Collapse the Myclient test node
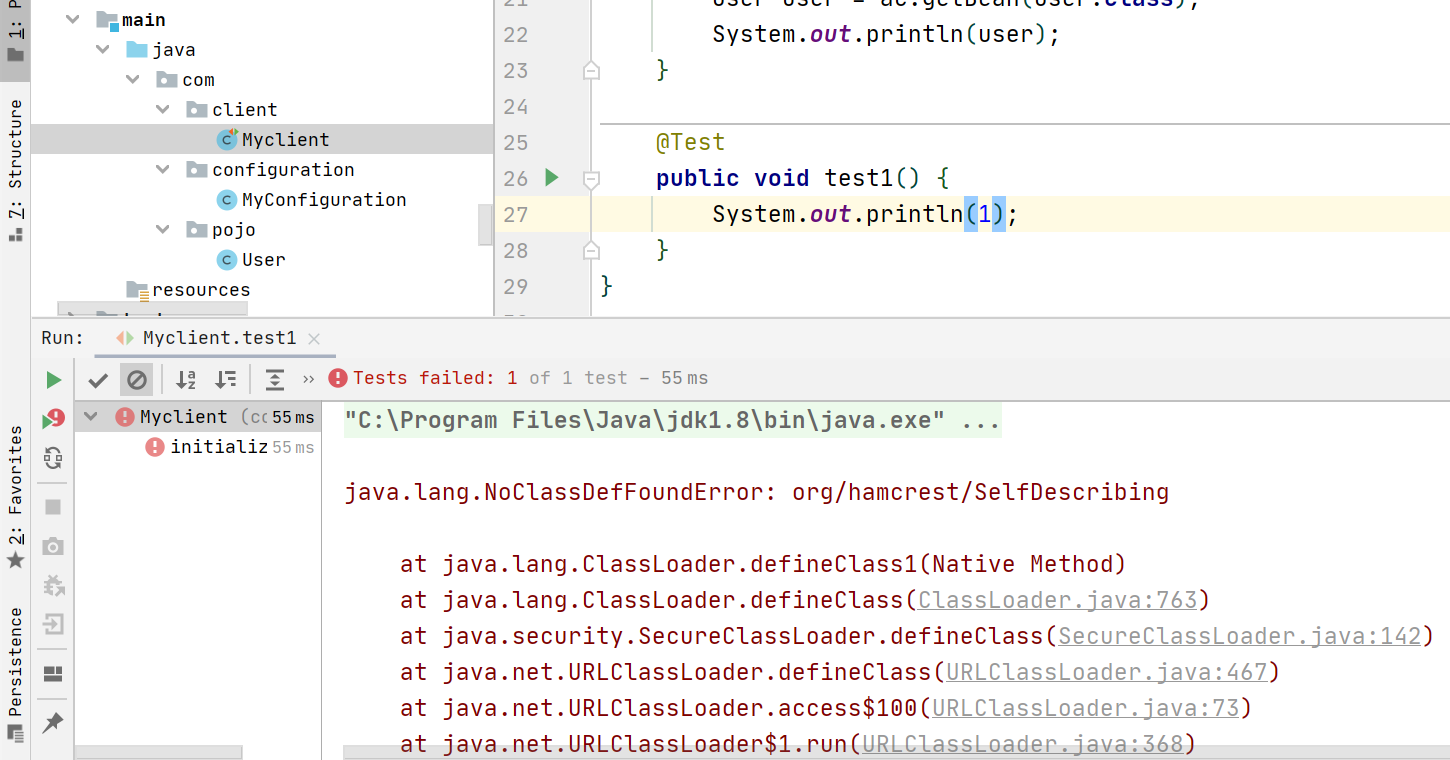This screenshot has height=760, width=1450. [x=91, y=417]
